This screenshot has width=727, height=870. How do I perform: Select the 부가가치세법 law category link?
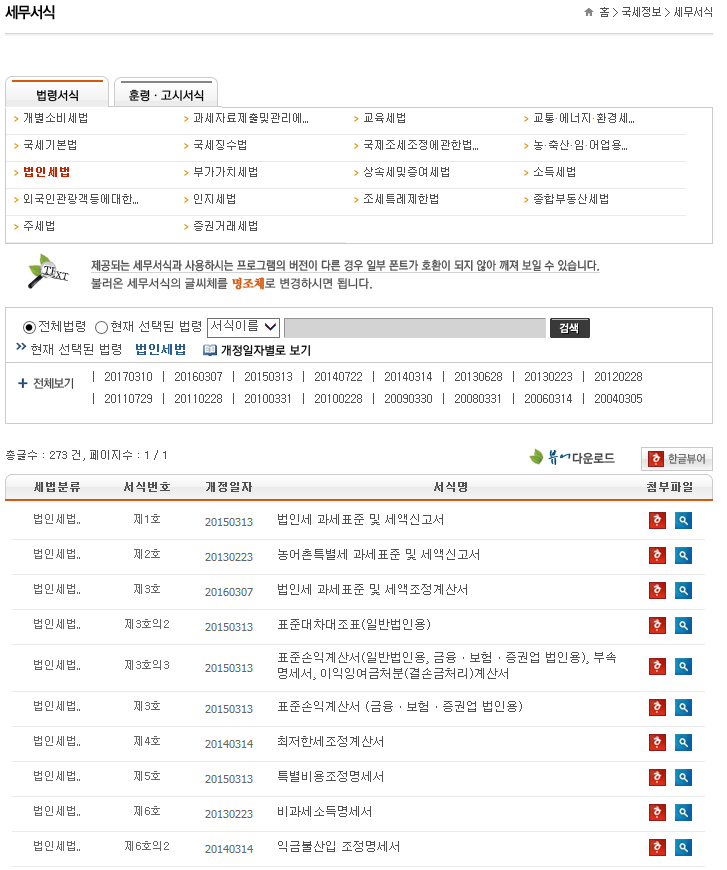point(225,172)
